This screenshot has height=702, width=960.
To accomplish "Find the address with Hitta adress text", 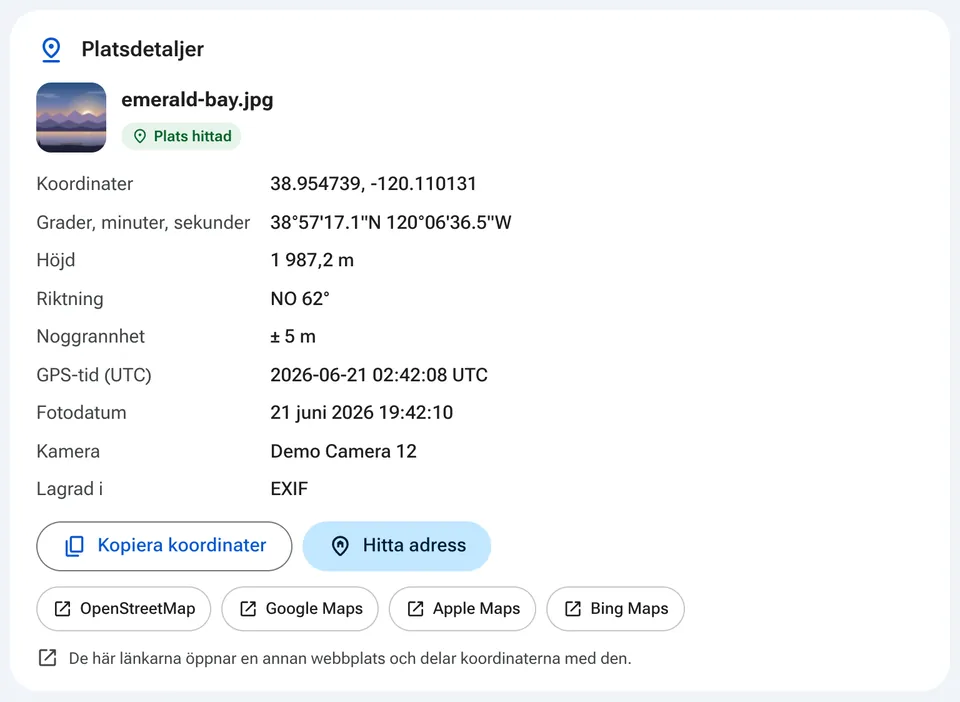I will [x=414, y=545].
